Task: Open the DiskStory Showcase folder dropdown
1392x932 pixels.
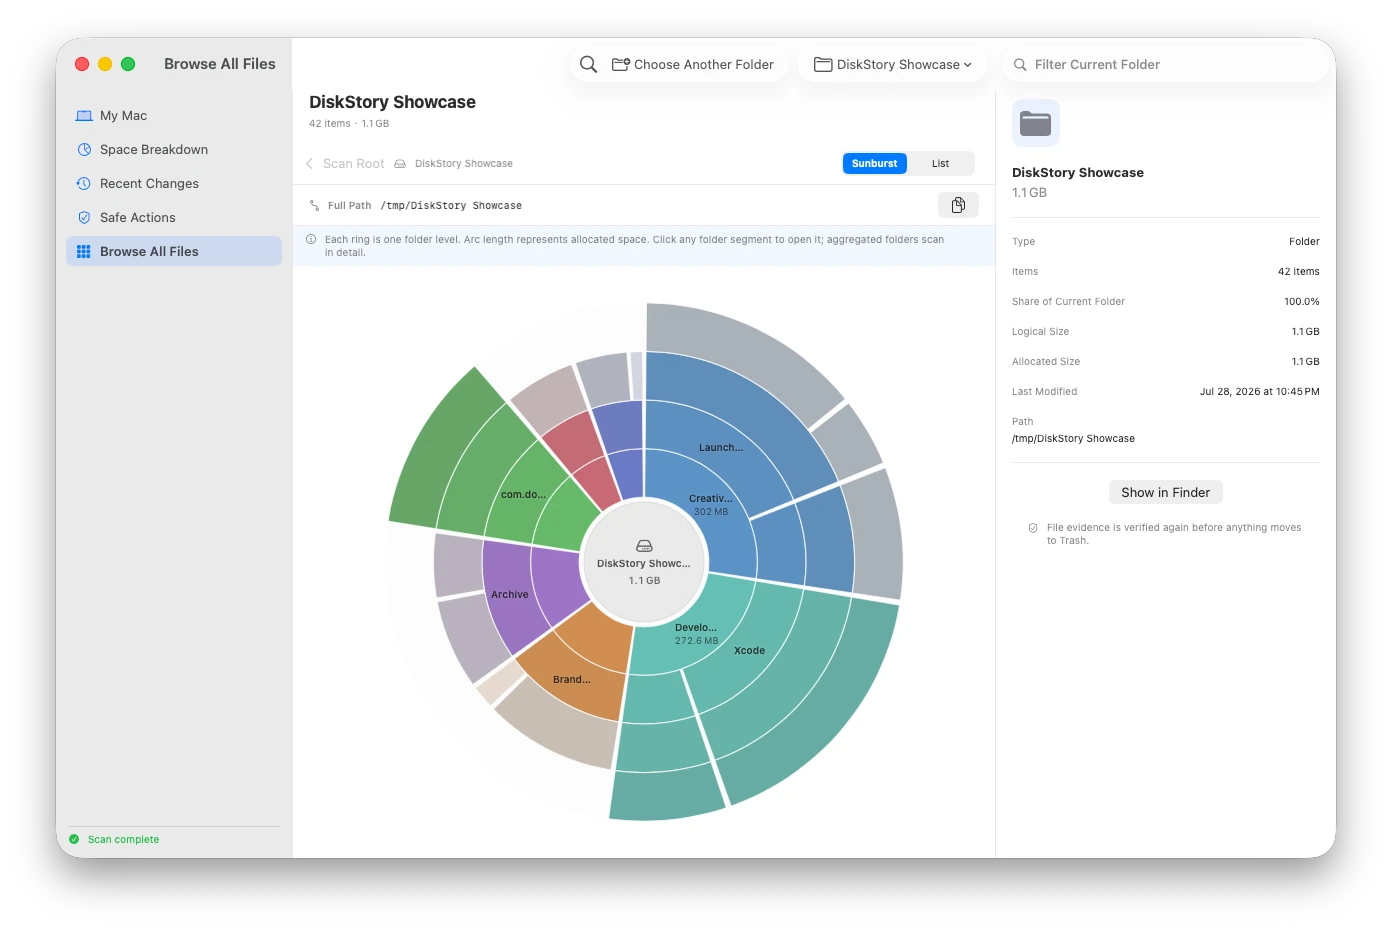Action: pyautogui.click(x=893, y=64)
